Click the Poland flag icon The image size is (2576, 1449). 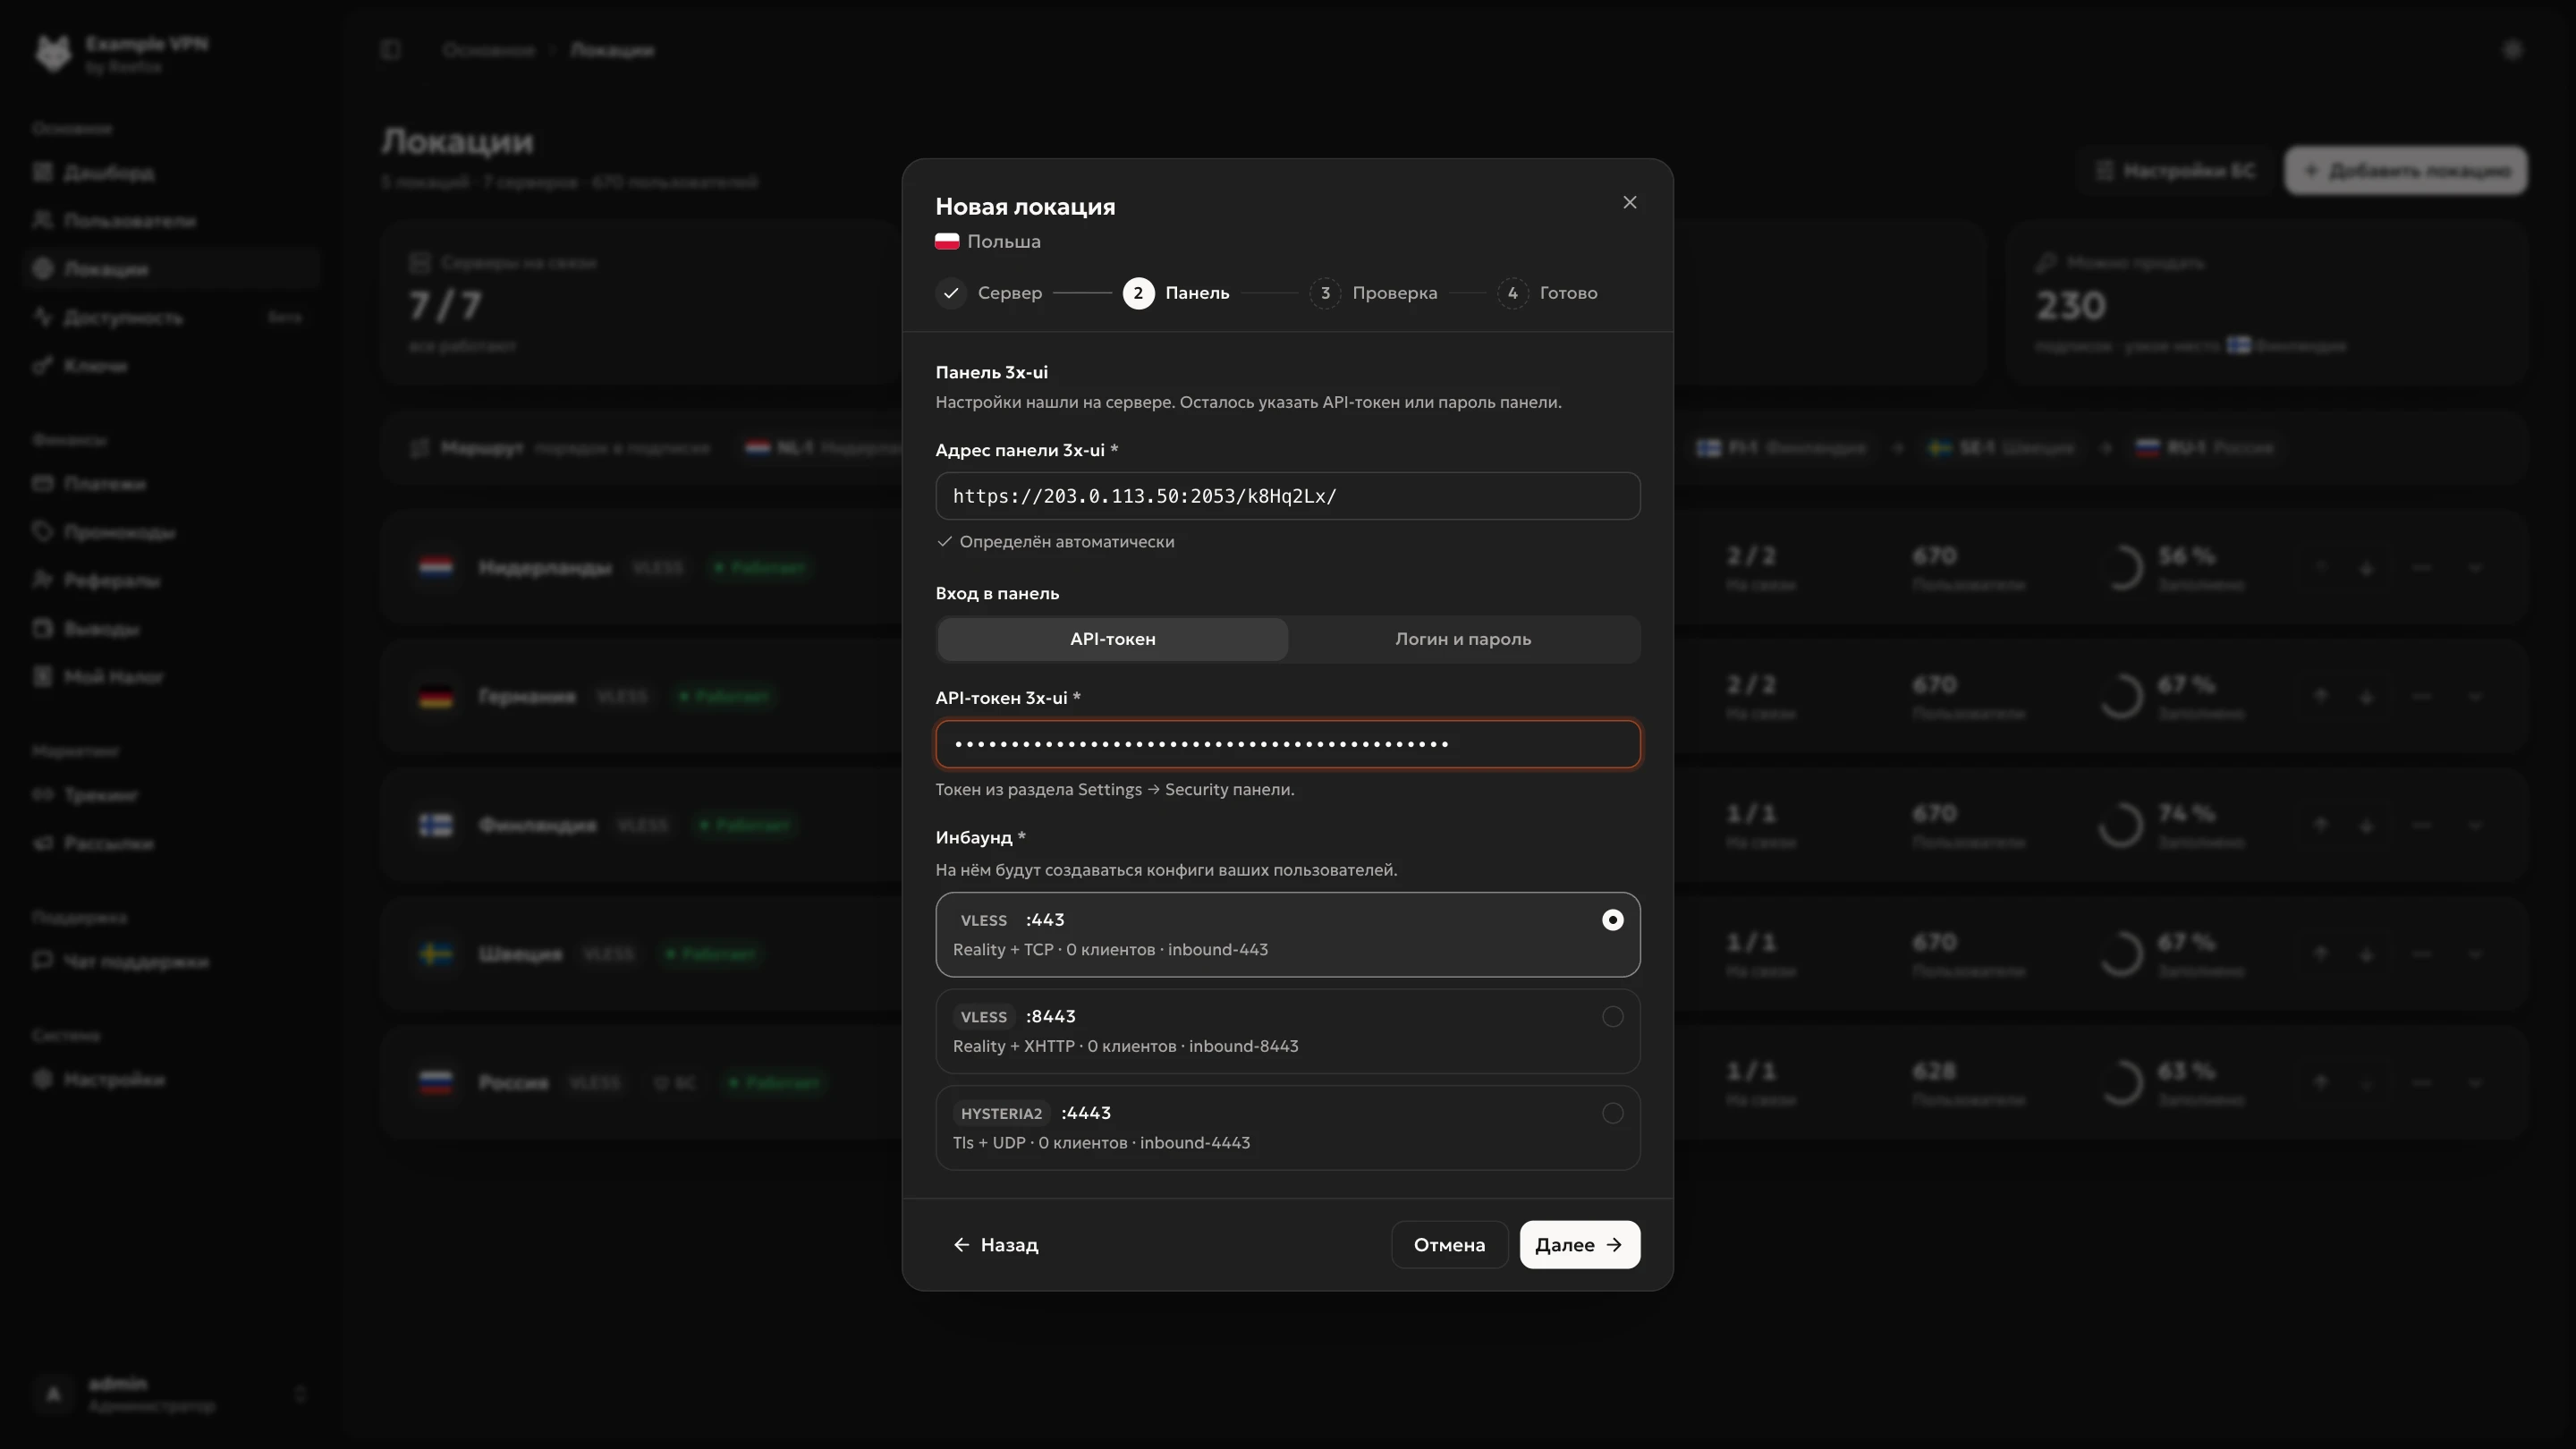coord(947,241)
